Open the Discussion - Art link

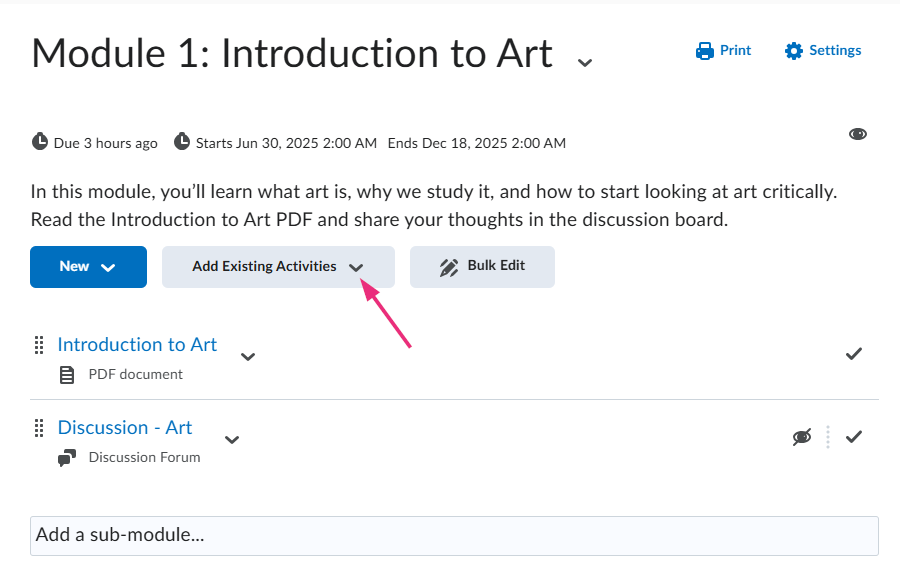125,428
